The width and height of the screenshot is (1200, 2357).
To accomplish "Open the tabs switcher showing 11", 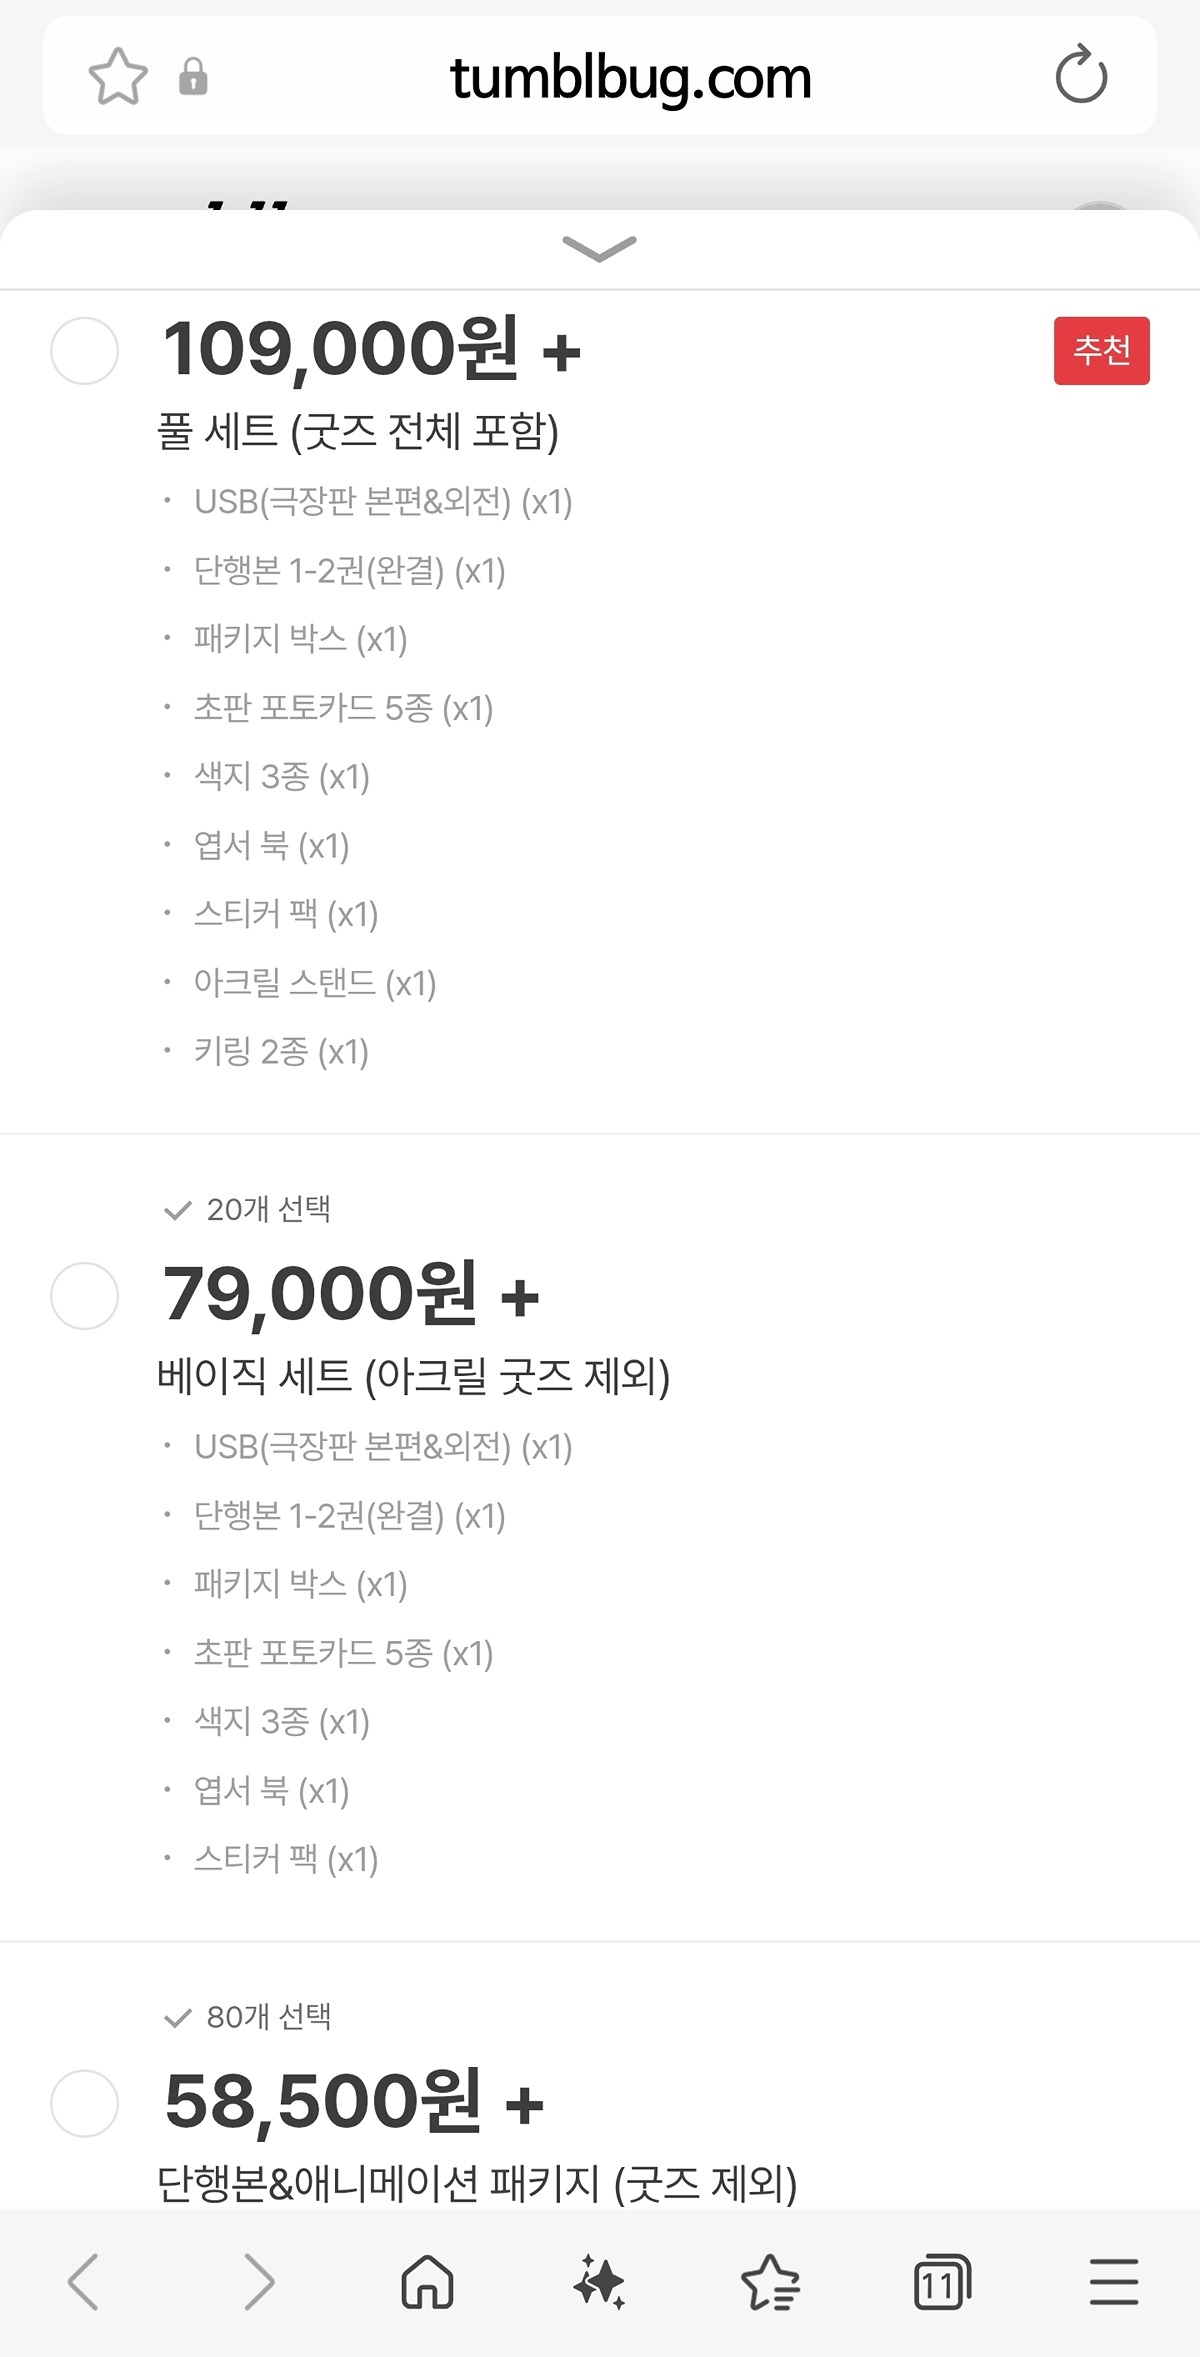I will [942, 2282].
